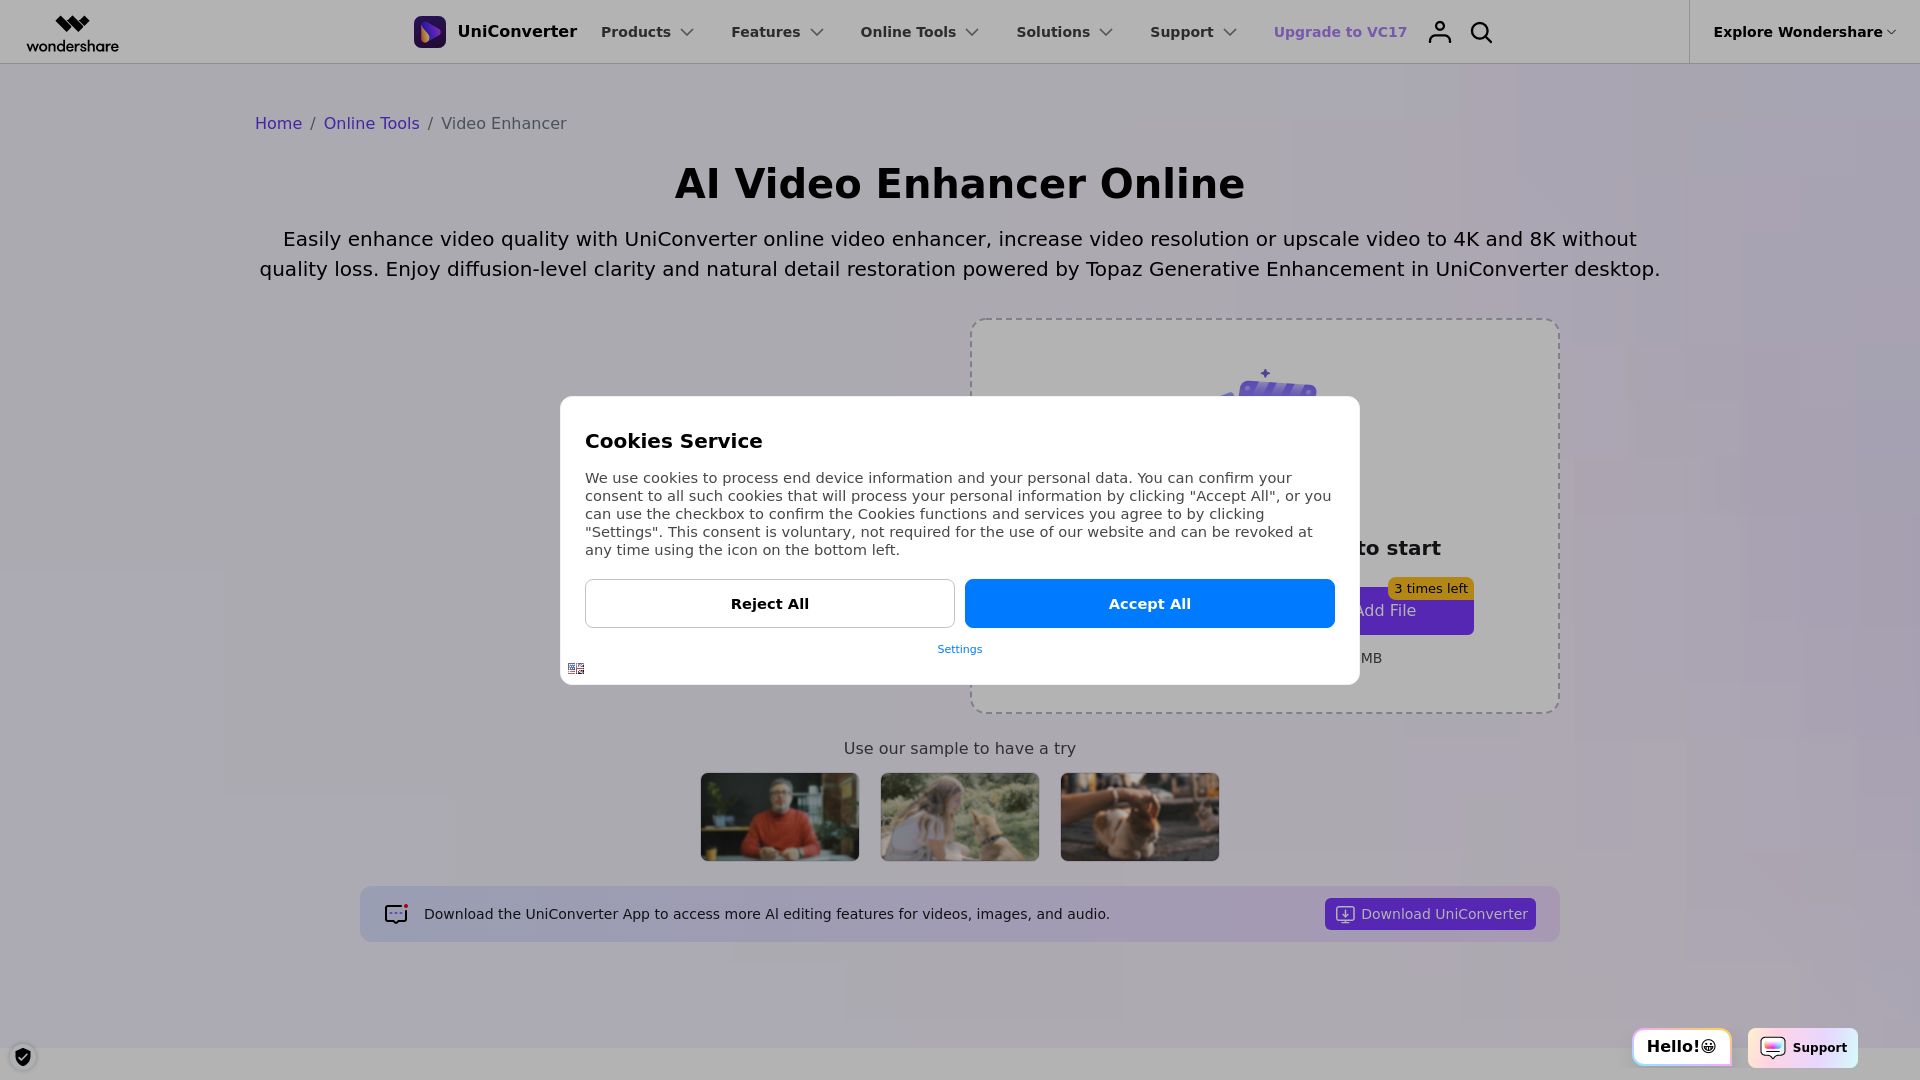Expand the Online Tools menu
The image size is (1920, 1080).
(919, 32)
